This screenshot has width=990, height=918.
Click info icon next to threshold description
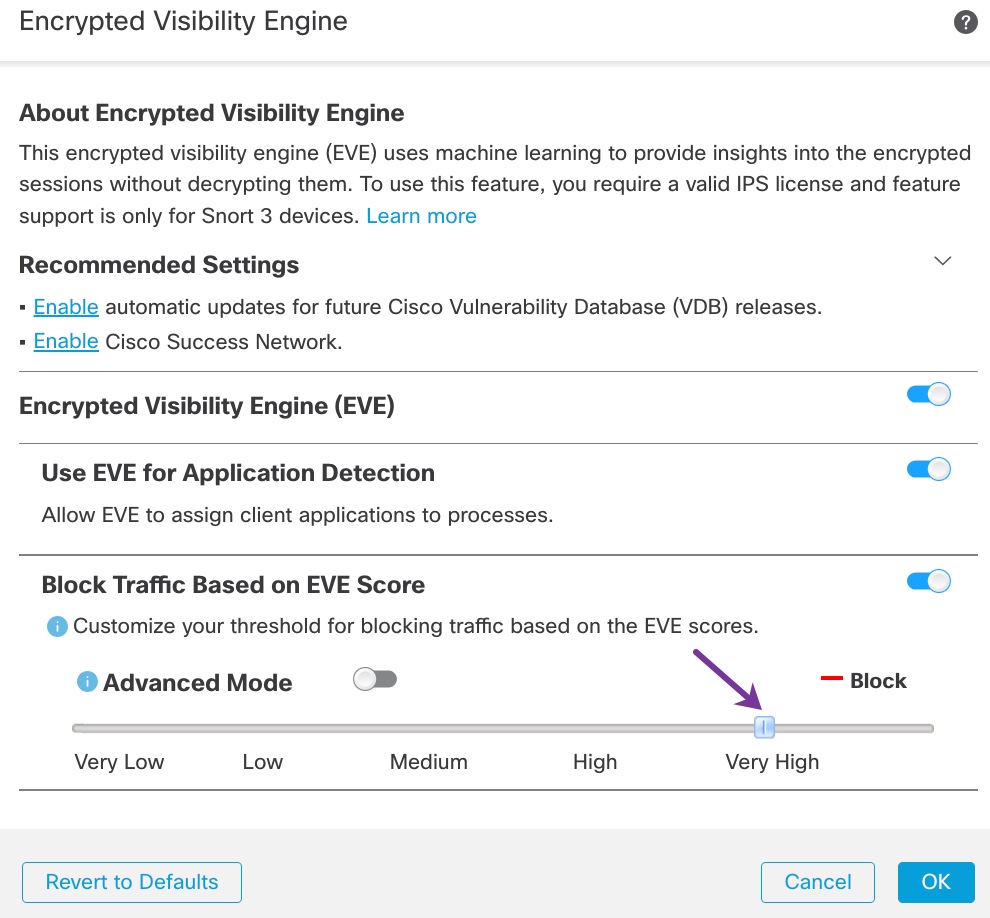pos(57,627)
